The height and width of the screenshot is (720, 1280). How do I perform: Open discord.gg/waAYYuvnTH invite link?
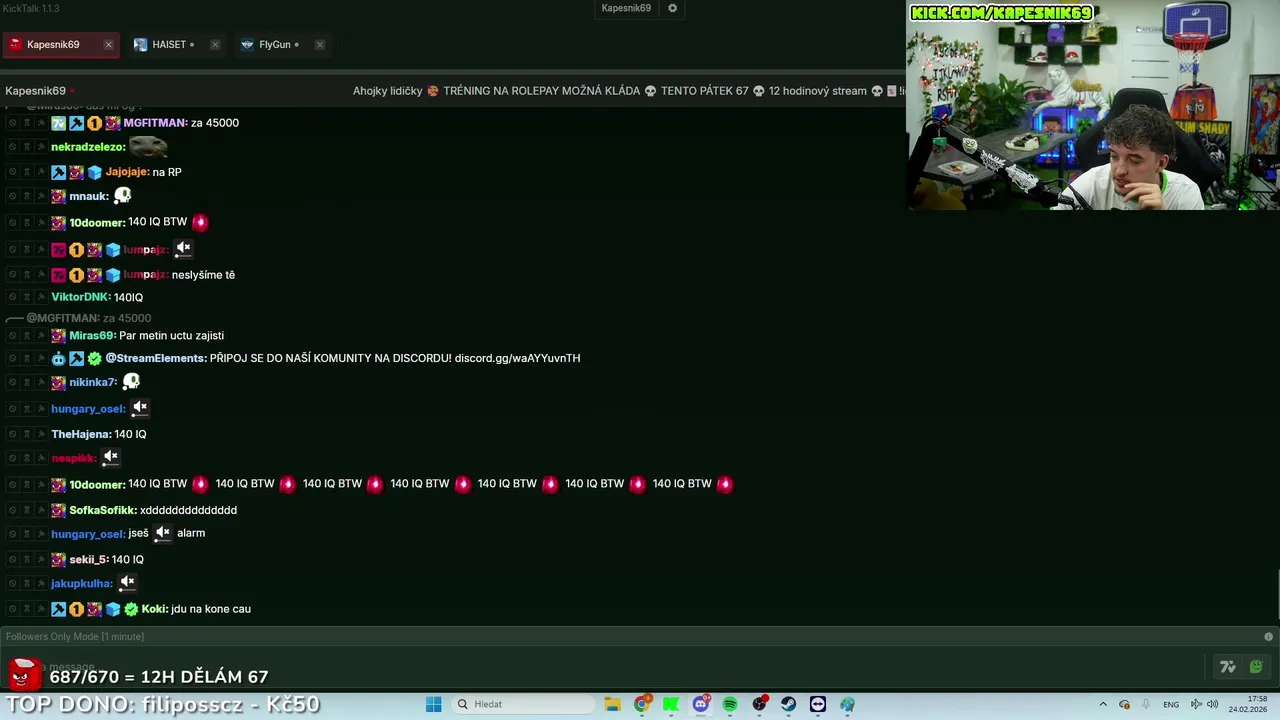pyautogui.click(x=517, y=358)
